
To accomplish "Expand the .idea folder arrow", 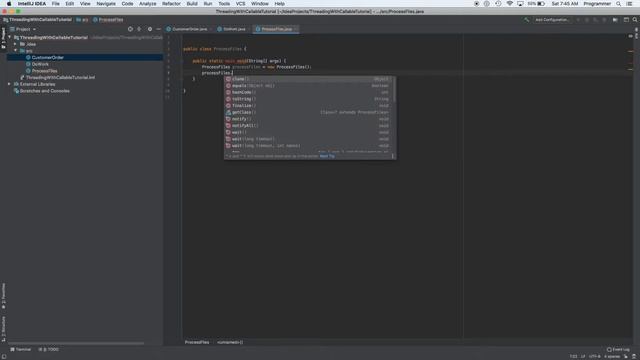I will 16,44.
